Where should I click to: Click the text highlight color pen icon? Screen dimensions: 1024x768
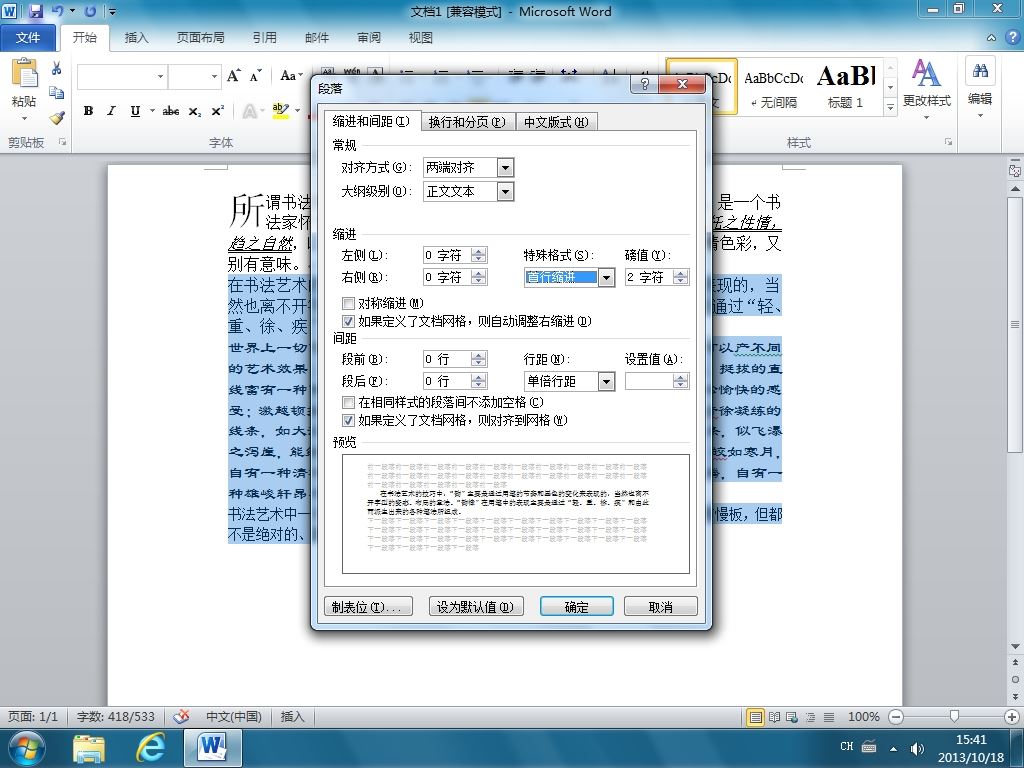click(x=280, y=111)
